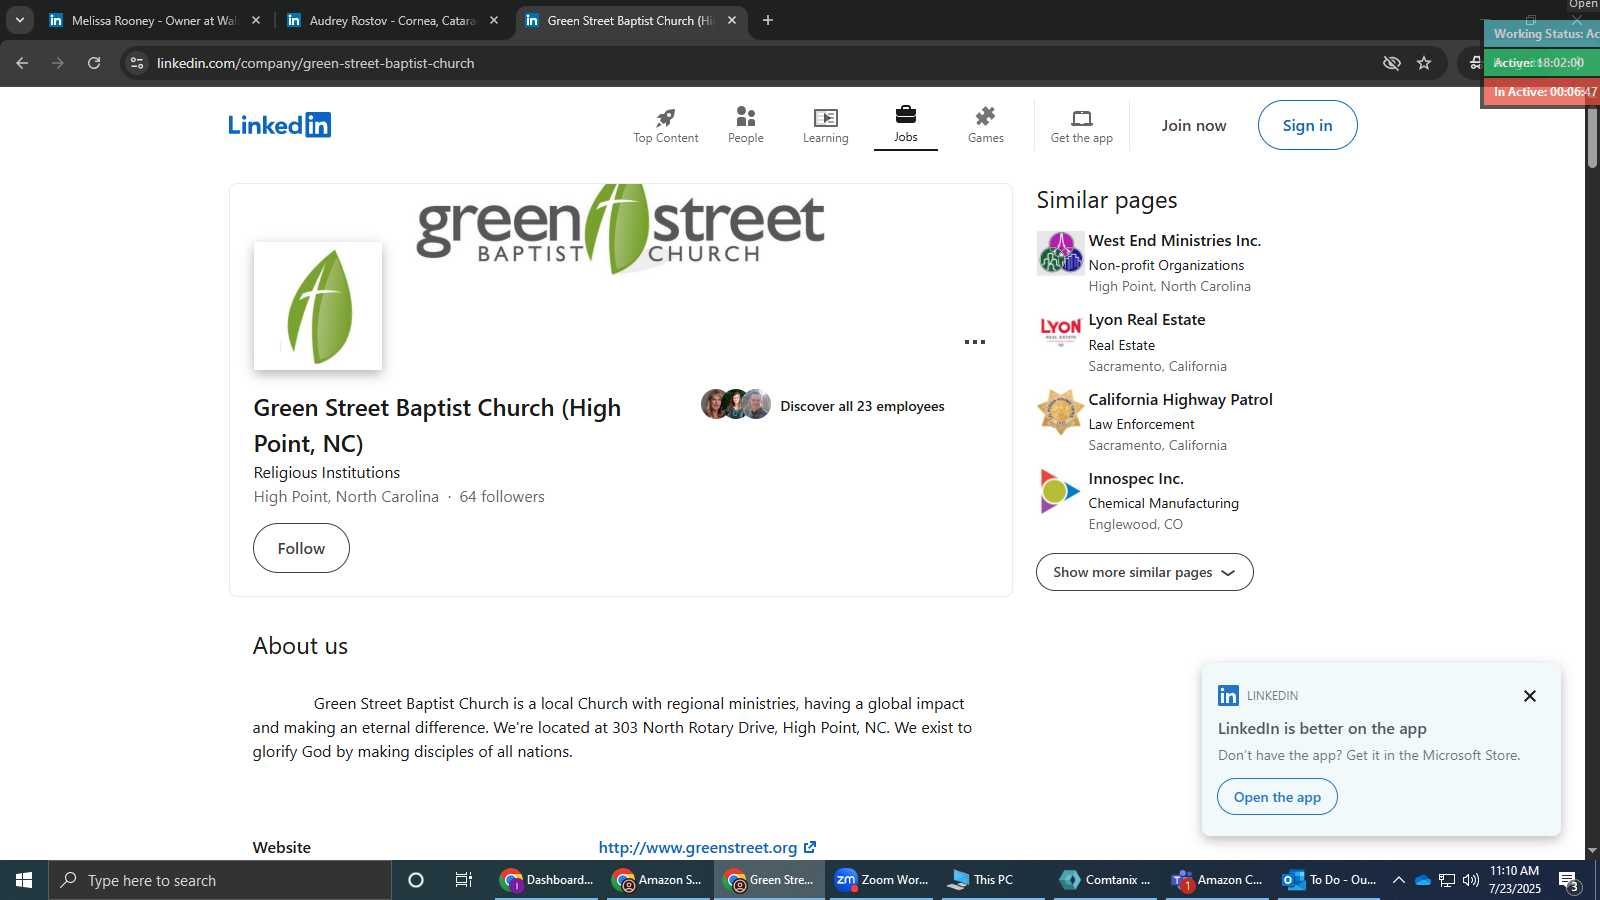The image size is (1600, 900).
Task: Click the site information icon in address bar
Action: click(x=137, y=63)
